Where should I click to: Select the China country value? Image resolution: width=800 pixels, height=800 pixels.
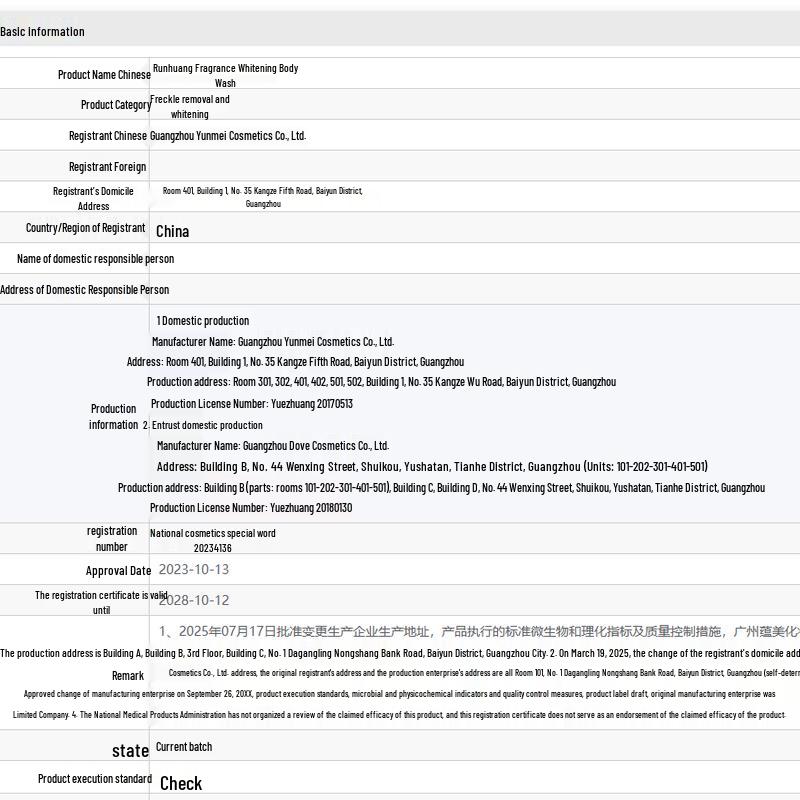point(172,232)
